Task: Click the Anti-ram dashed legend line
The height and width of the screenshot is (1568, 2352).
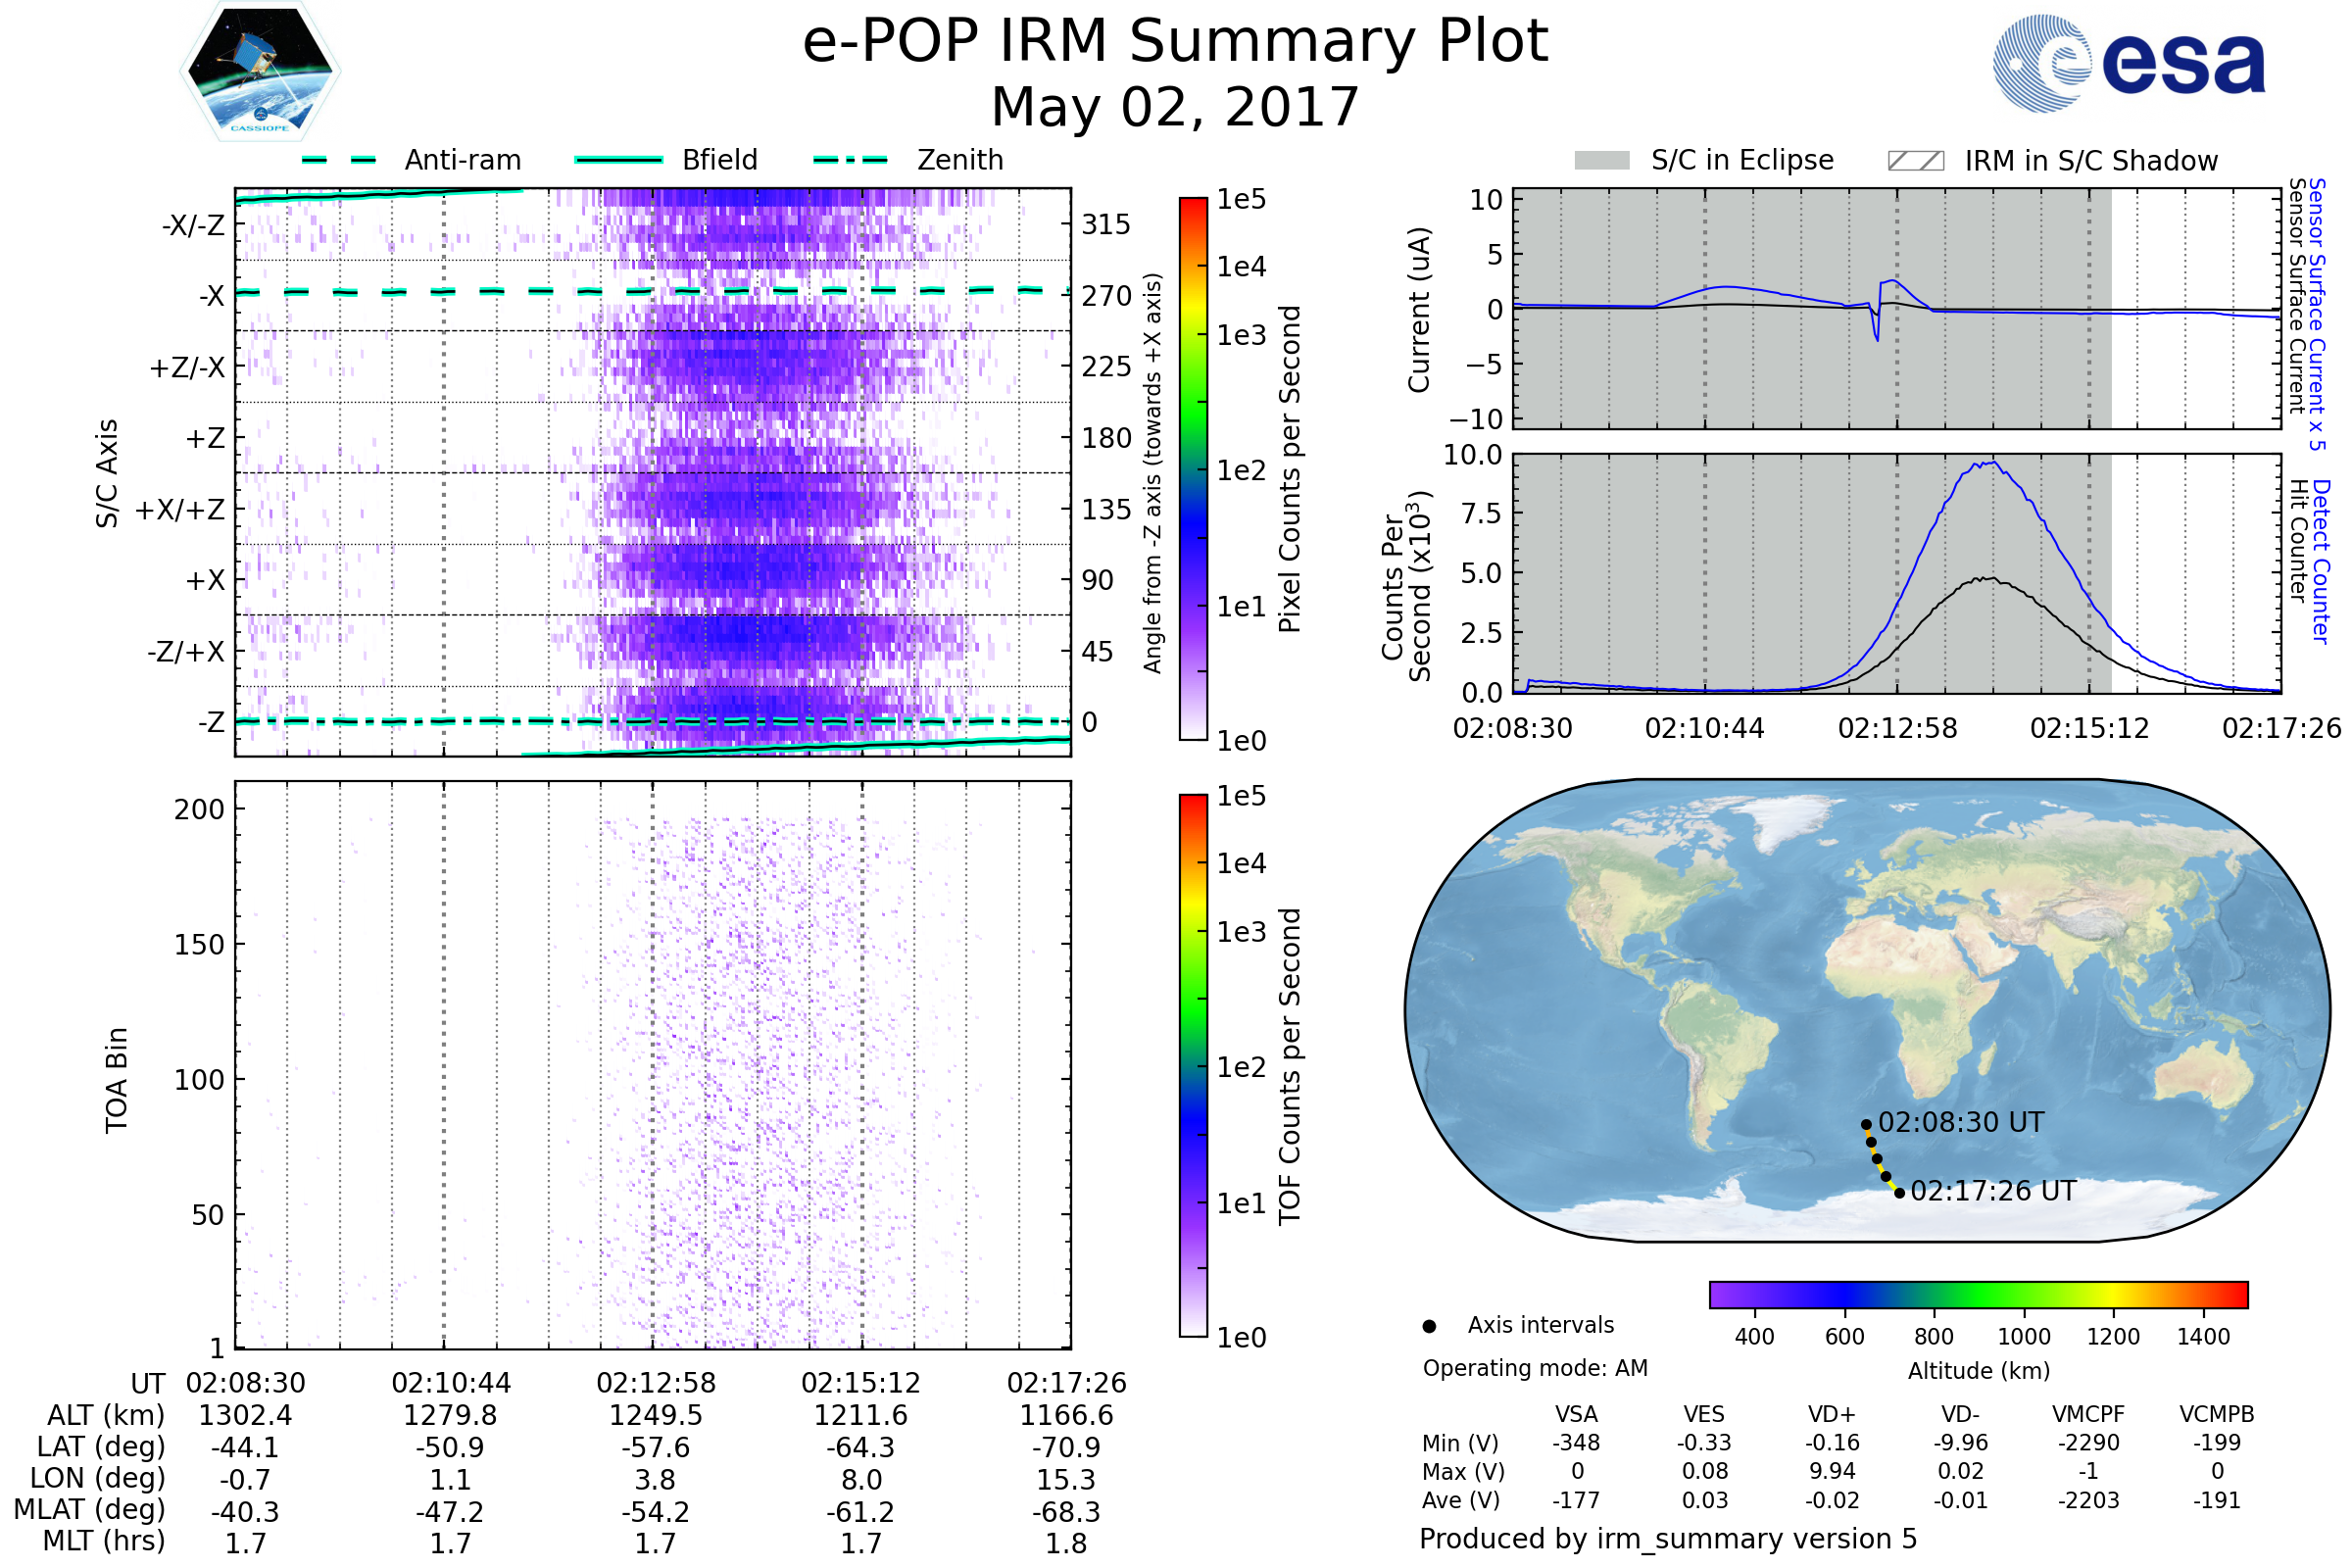Action: pyautogui.click(x=339, y=160)
